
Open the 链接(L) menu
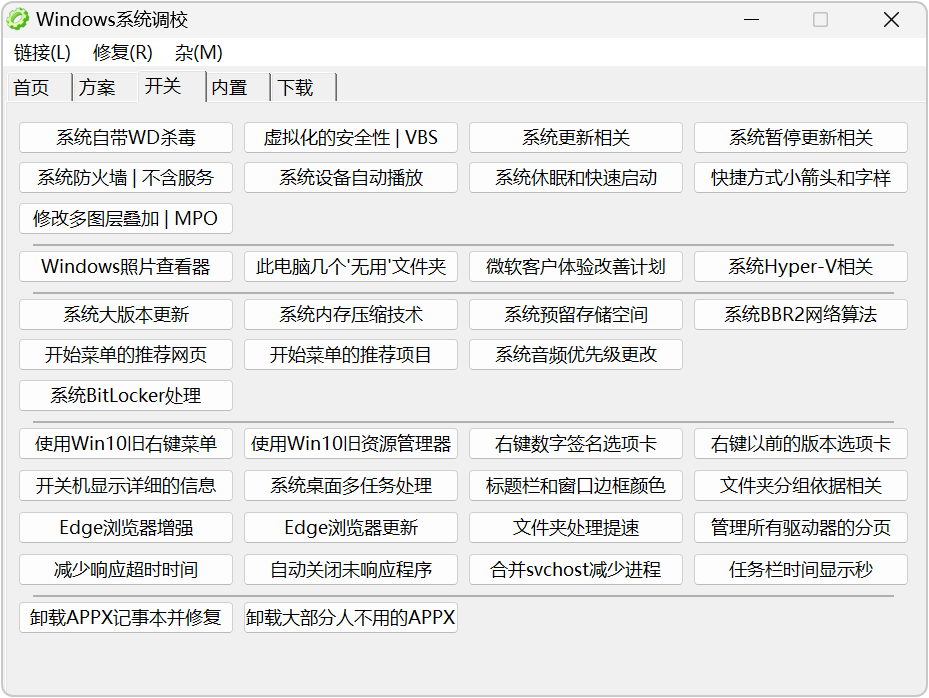pyautogui.click(x=42, y=53)
